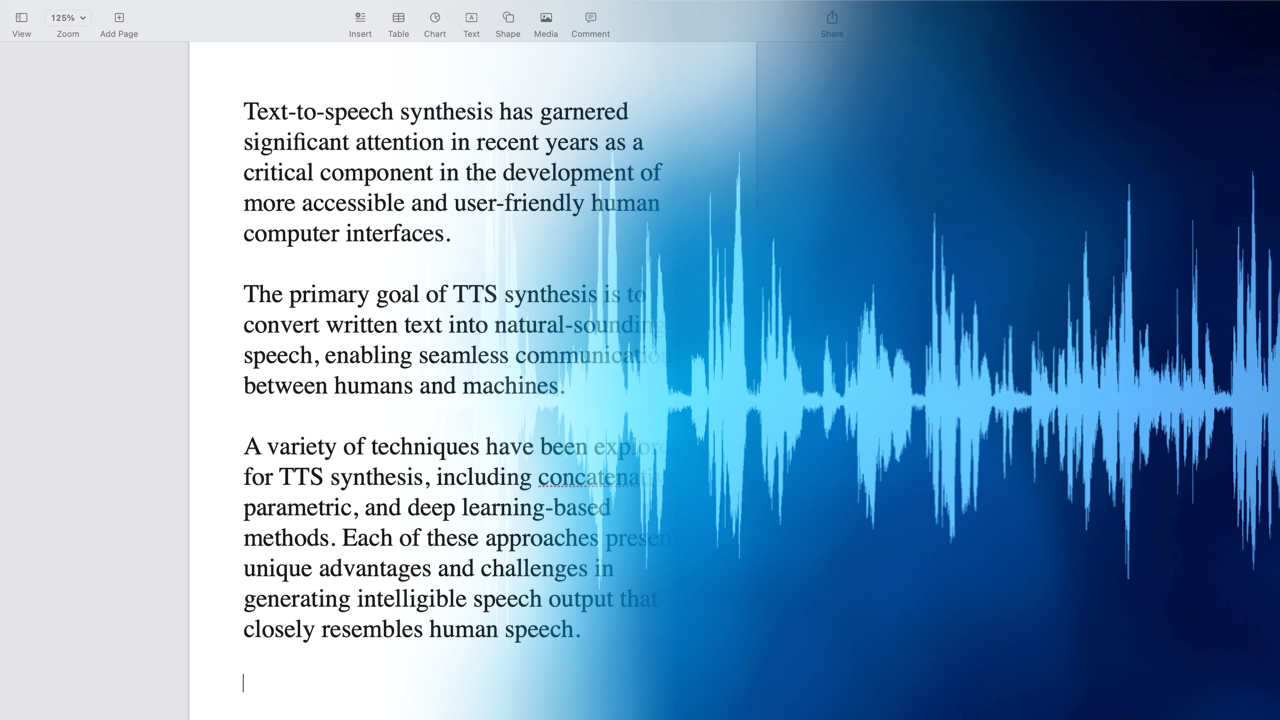Image resolution: width=1280 pixels, height=720 pixels.
Task: Open the Chart insertion options
Action: (x=434, y=22)
